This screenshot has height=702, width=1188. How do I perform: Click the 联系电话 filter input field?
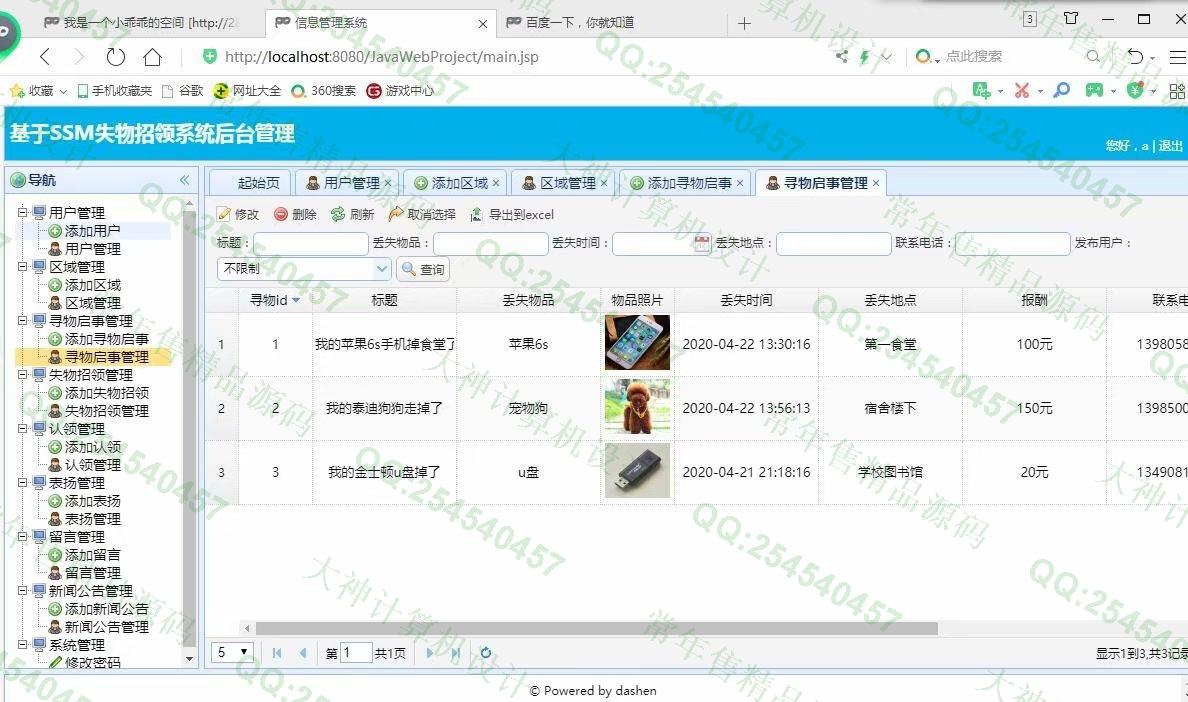point(1012,243)
